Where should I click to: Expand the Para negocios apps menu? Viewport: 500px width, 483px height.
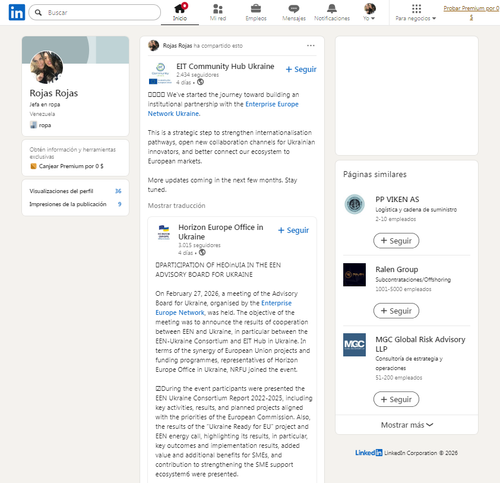pyautogui.click(x=416, y=12)
